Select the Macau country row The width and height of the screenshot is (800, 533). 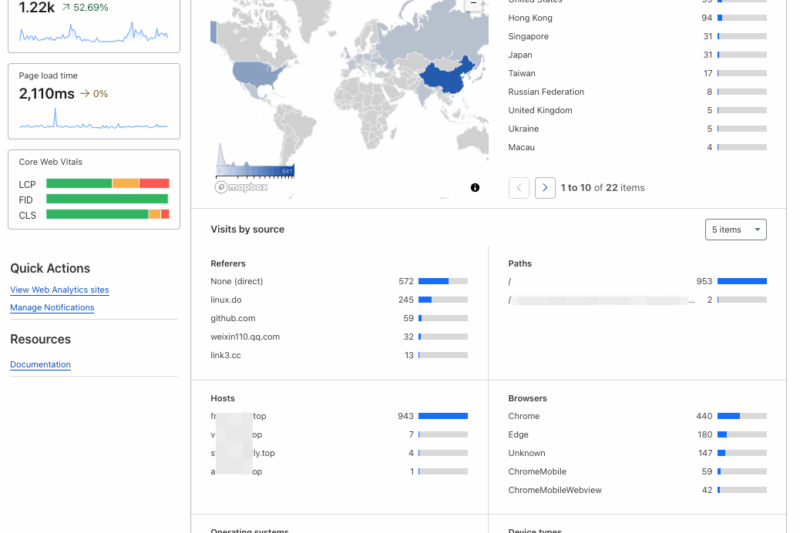tap(637, 147)
